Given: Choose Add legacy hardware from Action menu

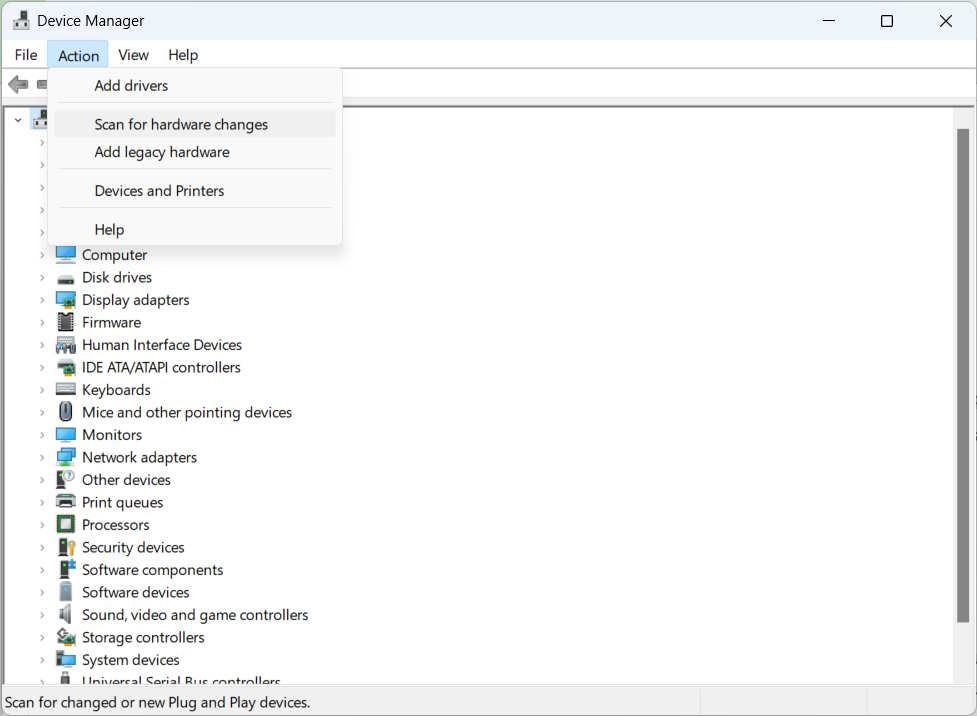Looking at the screenshot, I should [161, 152].
